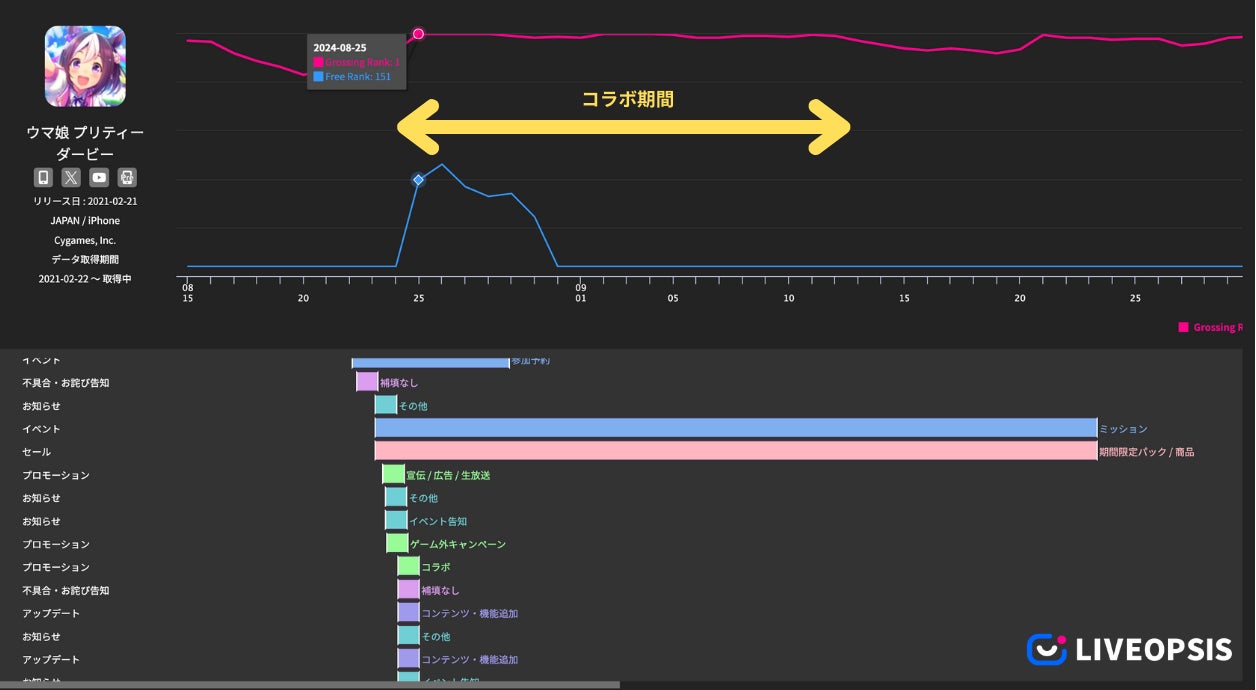Click the イベント label on ミッション row

tap(42, 429)
